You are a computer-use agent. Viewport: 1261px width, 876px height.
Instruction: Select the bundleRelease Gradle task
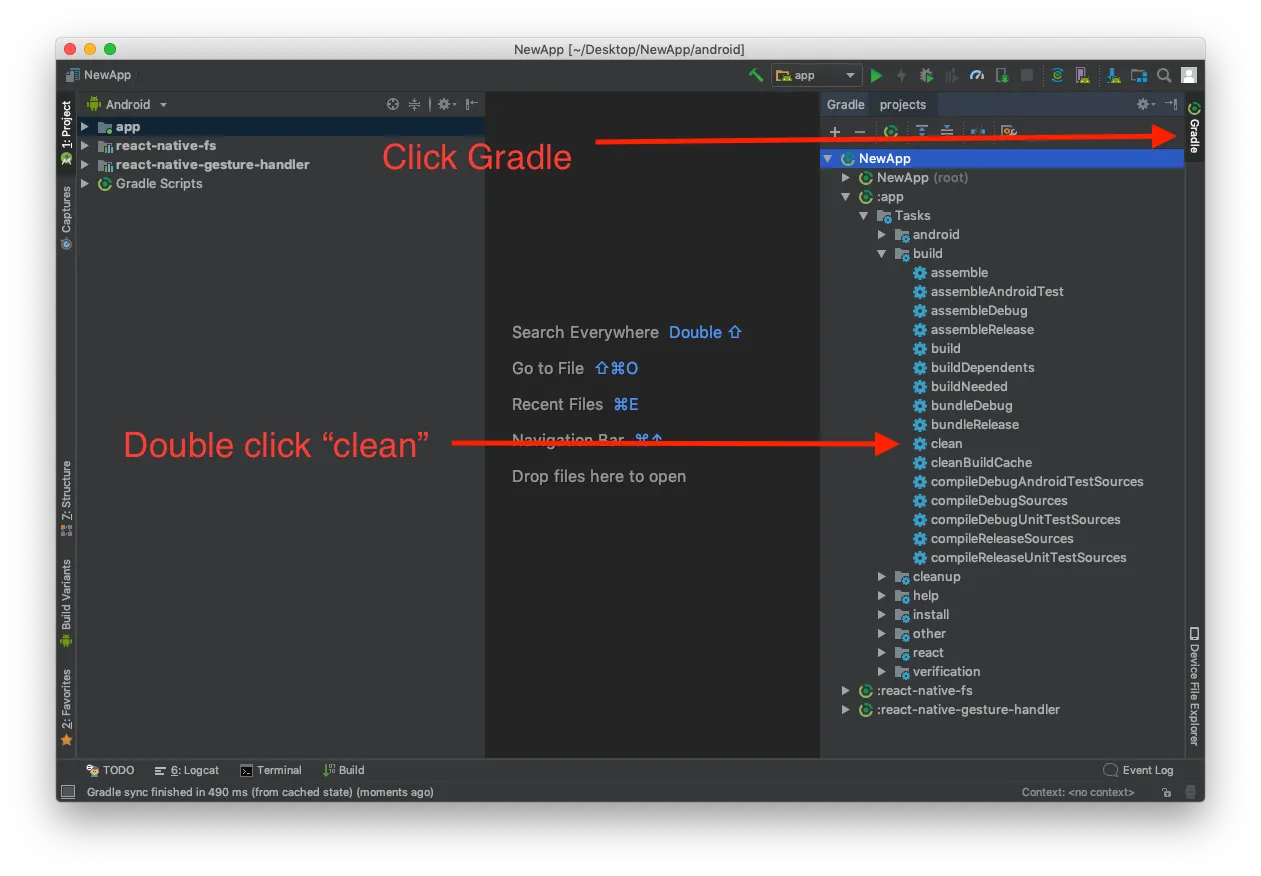coord(966,425)
